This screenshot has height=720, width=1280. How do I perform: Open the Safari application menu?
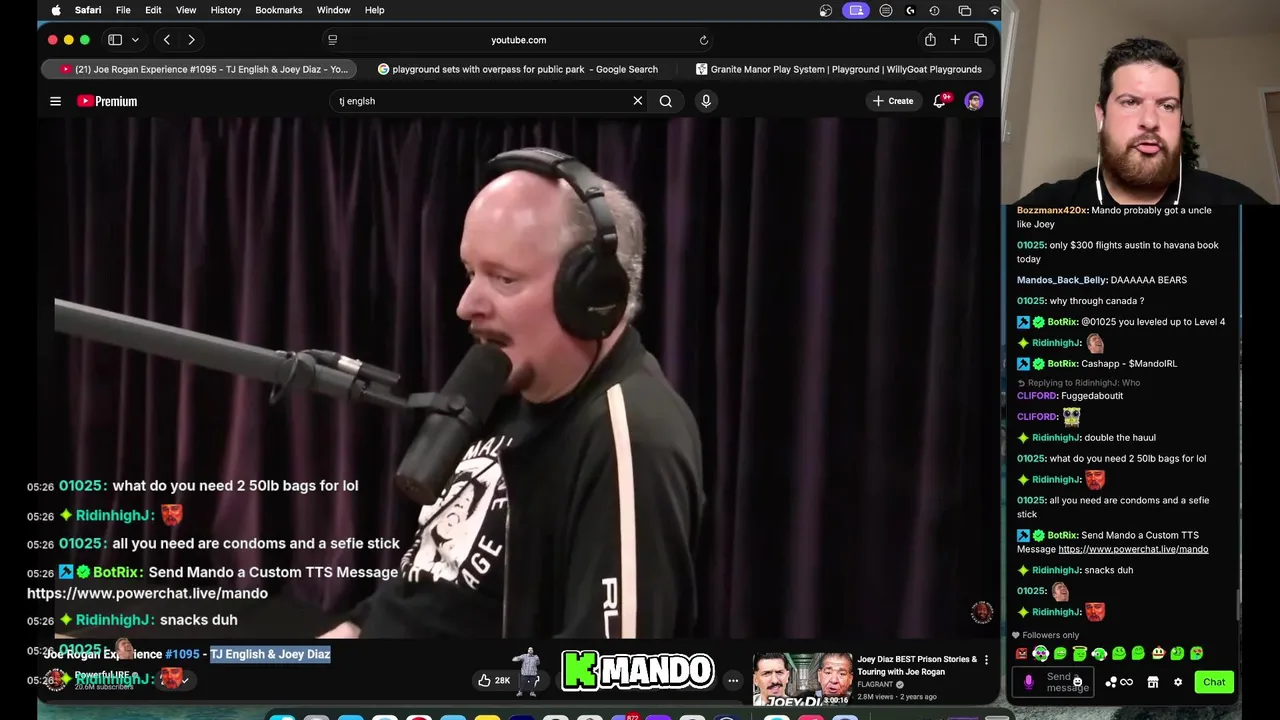click(88, 10)
